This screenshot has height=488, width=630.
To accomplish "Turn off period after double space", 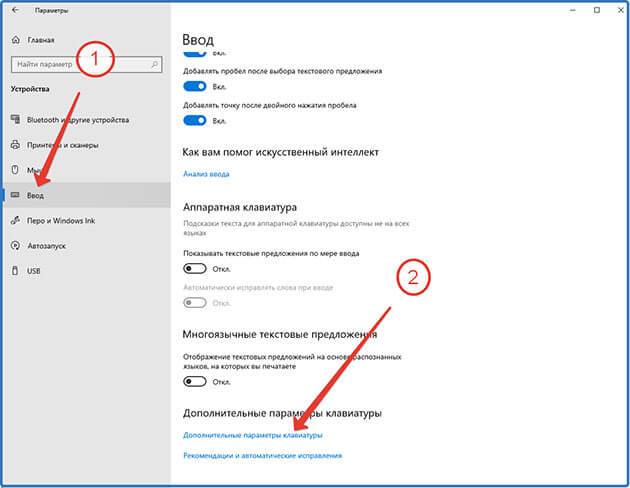I will point(195,120).
